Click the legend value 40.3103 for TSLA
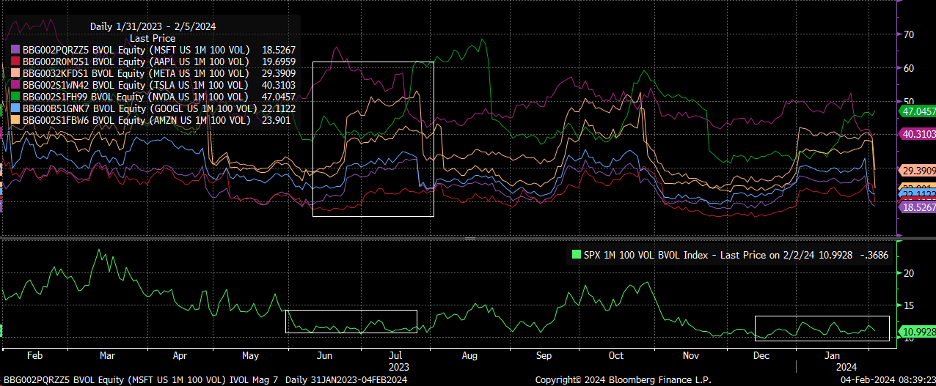Screen dimensions: 936x386 [279, 85]
